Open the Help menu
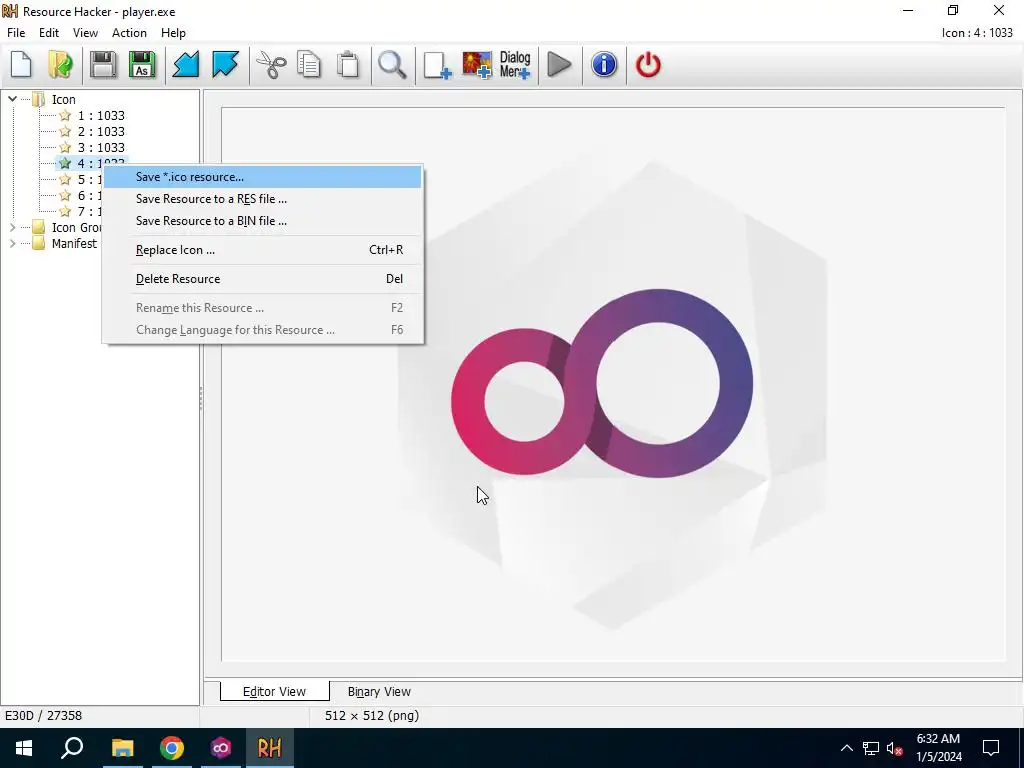Image resolution: width=1024 pixels, height=768 pixels. [173, 33]
